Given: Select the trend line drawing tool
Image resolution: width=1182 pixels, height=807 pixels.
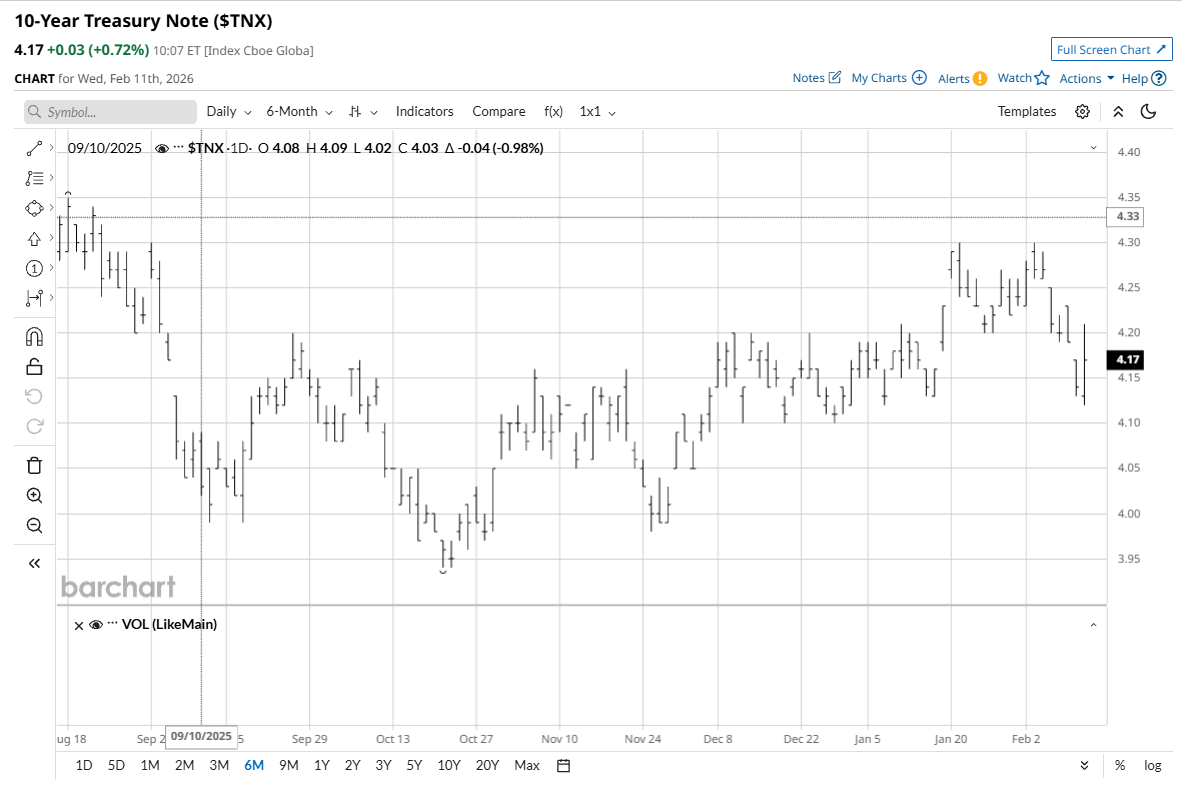Looking at the screenshot, I should tap(34, 148).
